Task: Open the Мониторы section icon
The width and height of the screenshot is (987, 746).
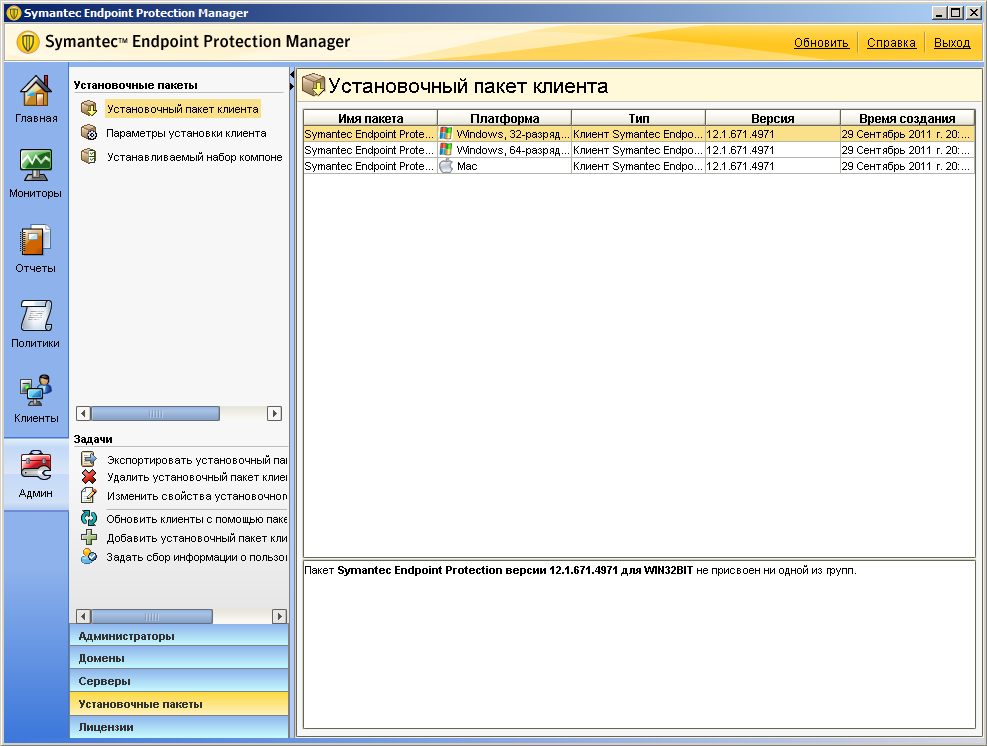Action: [x=36, y=167]
